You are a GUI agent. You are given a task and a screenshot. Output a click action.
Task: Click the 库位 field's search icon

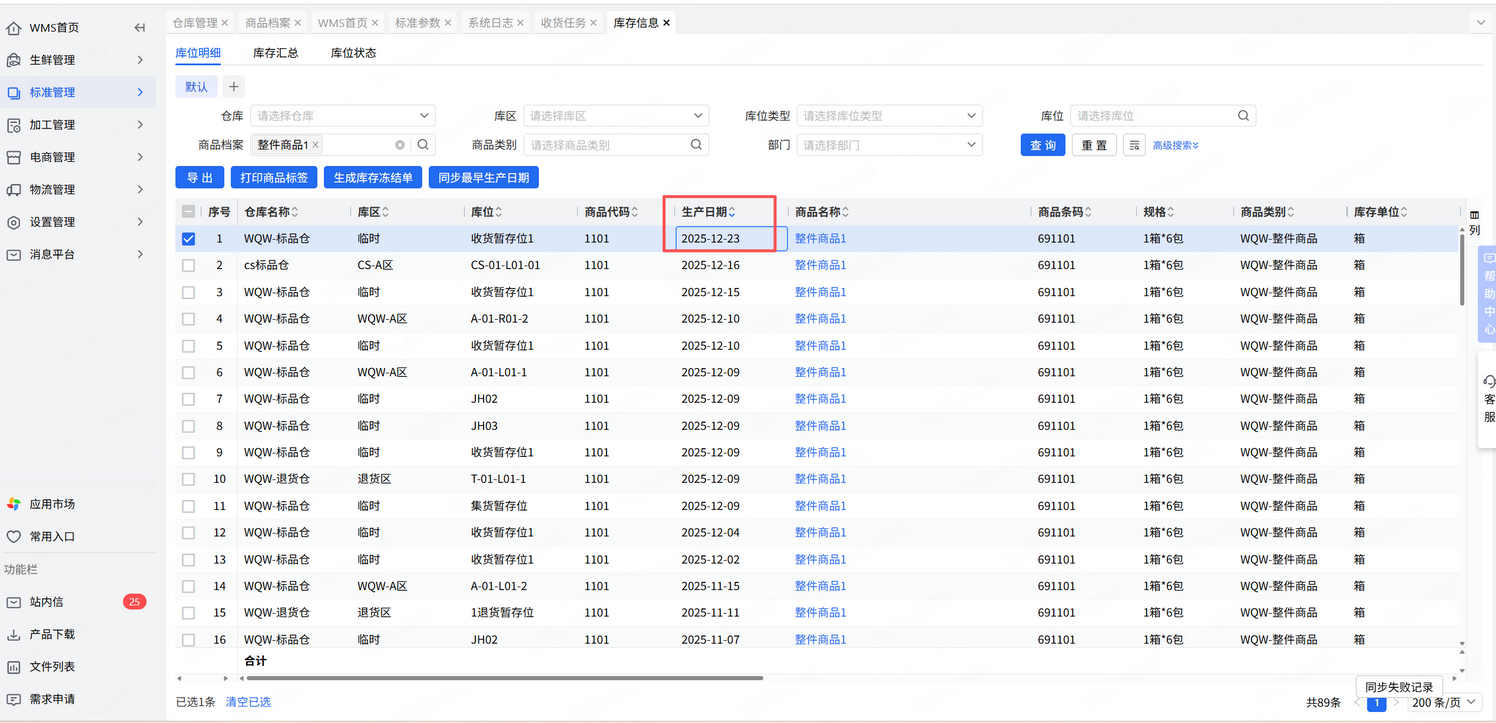click(1243, 116)
